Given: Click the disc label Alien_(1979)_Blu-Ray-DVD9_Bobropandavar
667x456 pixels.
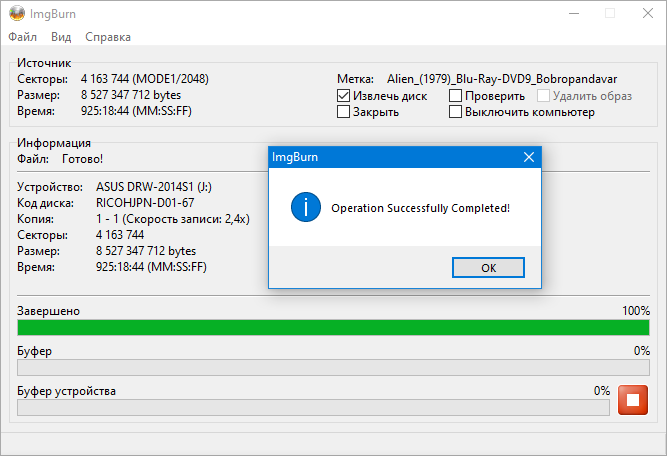Looking at the screenshot, I should pos(502,79).
